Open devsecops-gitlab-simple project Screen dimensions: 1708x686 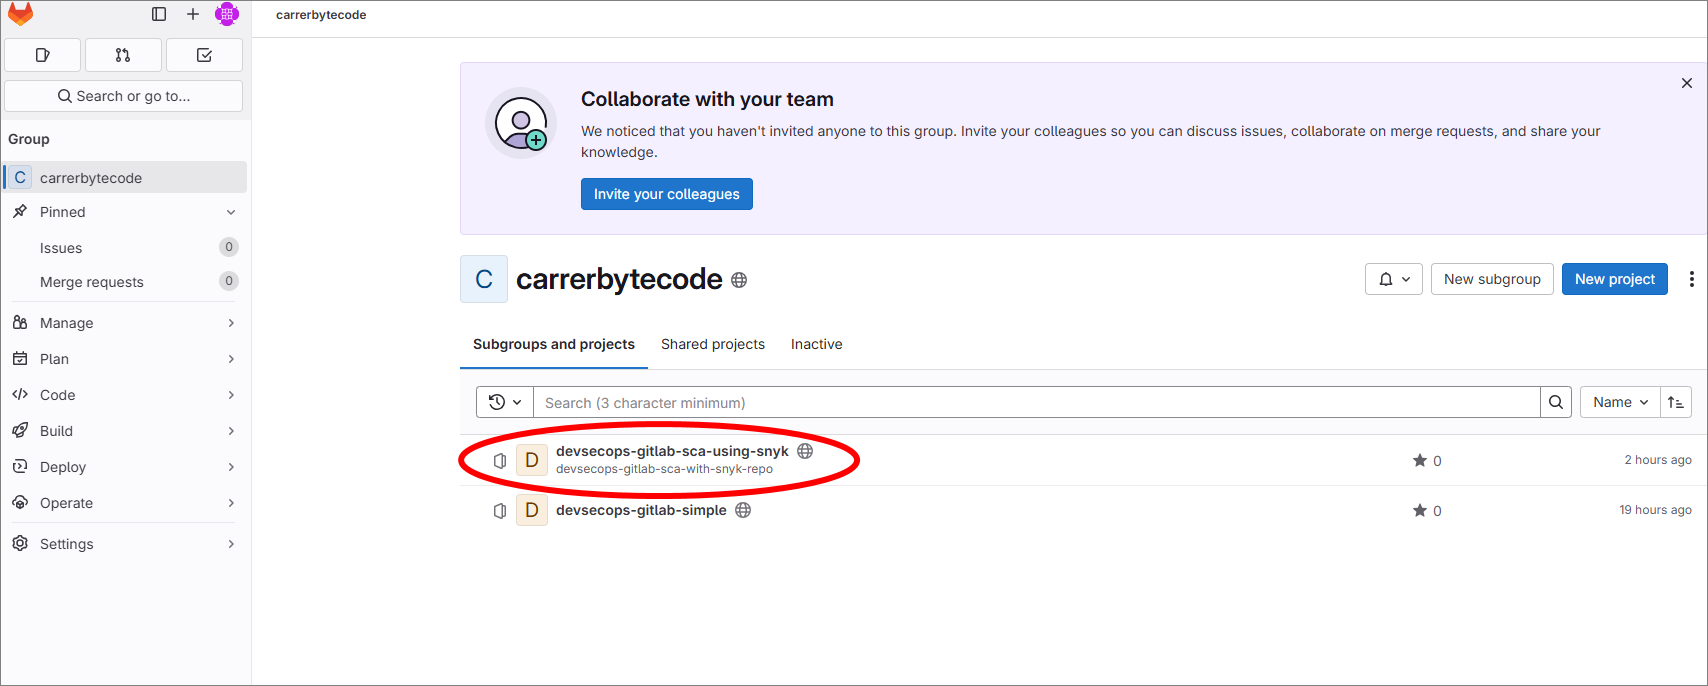641,510
